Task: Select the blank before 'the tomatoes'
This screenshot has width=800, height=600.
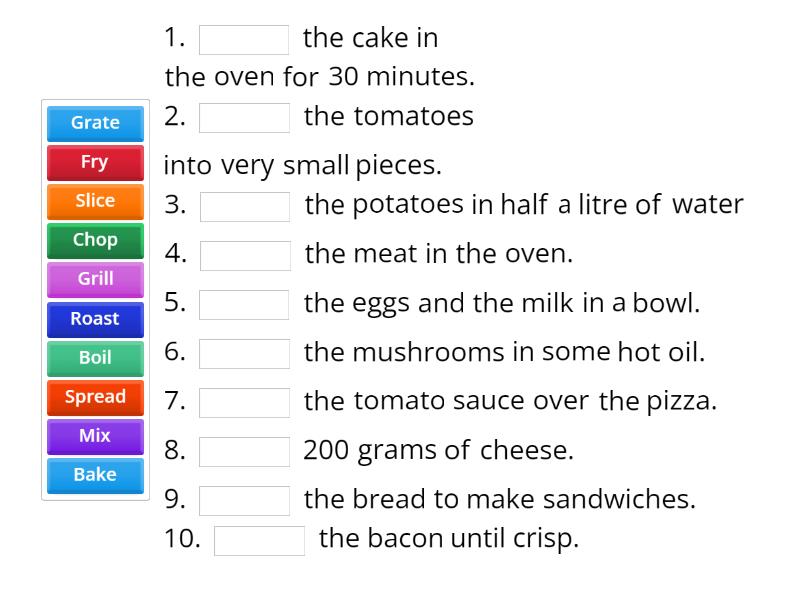Action: click(x=244, y=118)
